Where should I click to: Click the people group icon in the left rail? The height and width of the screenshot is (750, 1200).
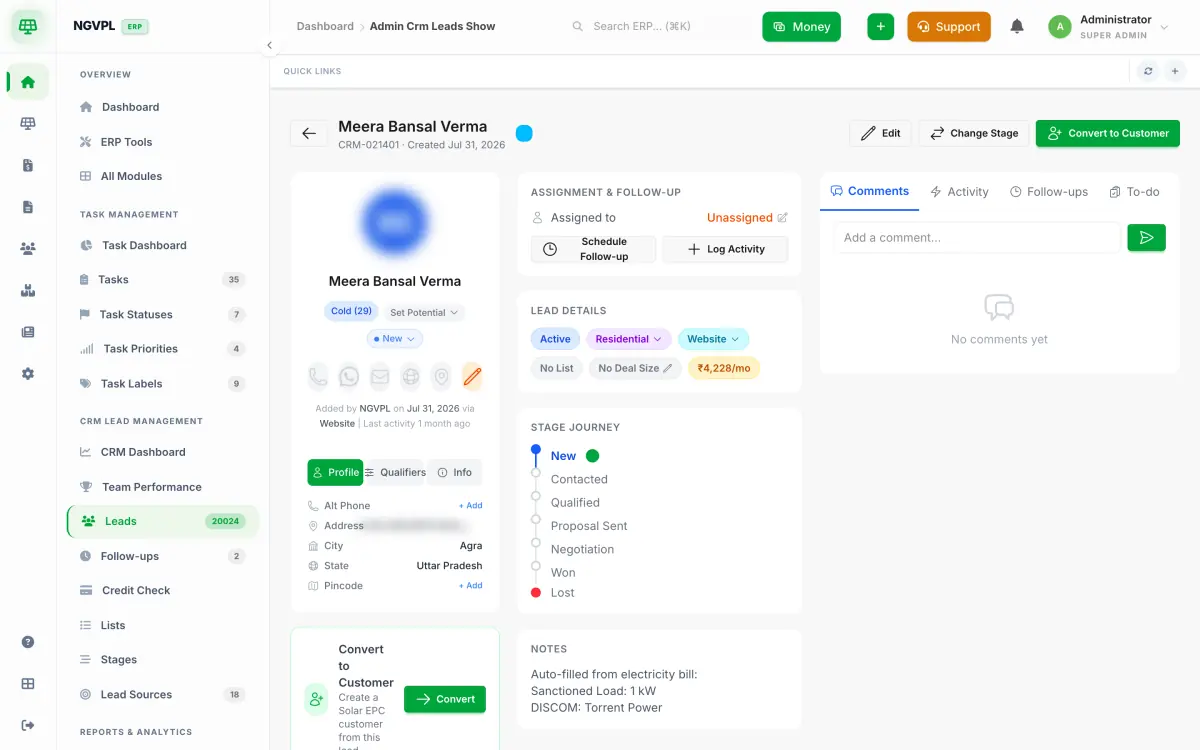click(28, 249)
